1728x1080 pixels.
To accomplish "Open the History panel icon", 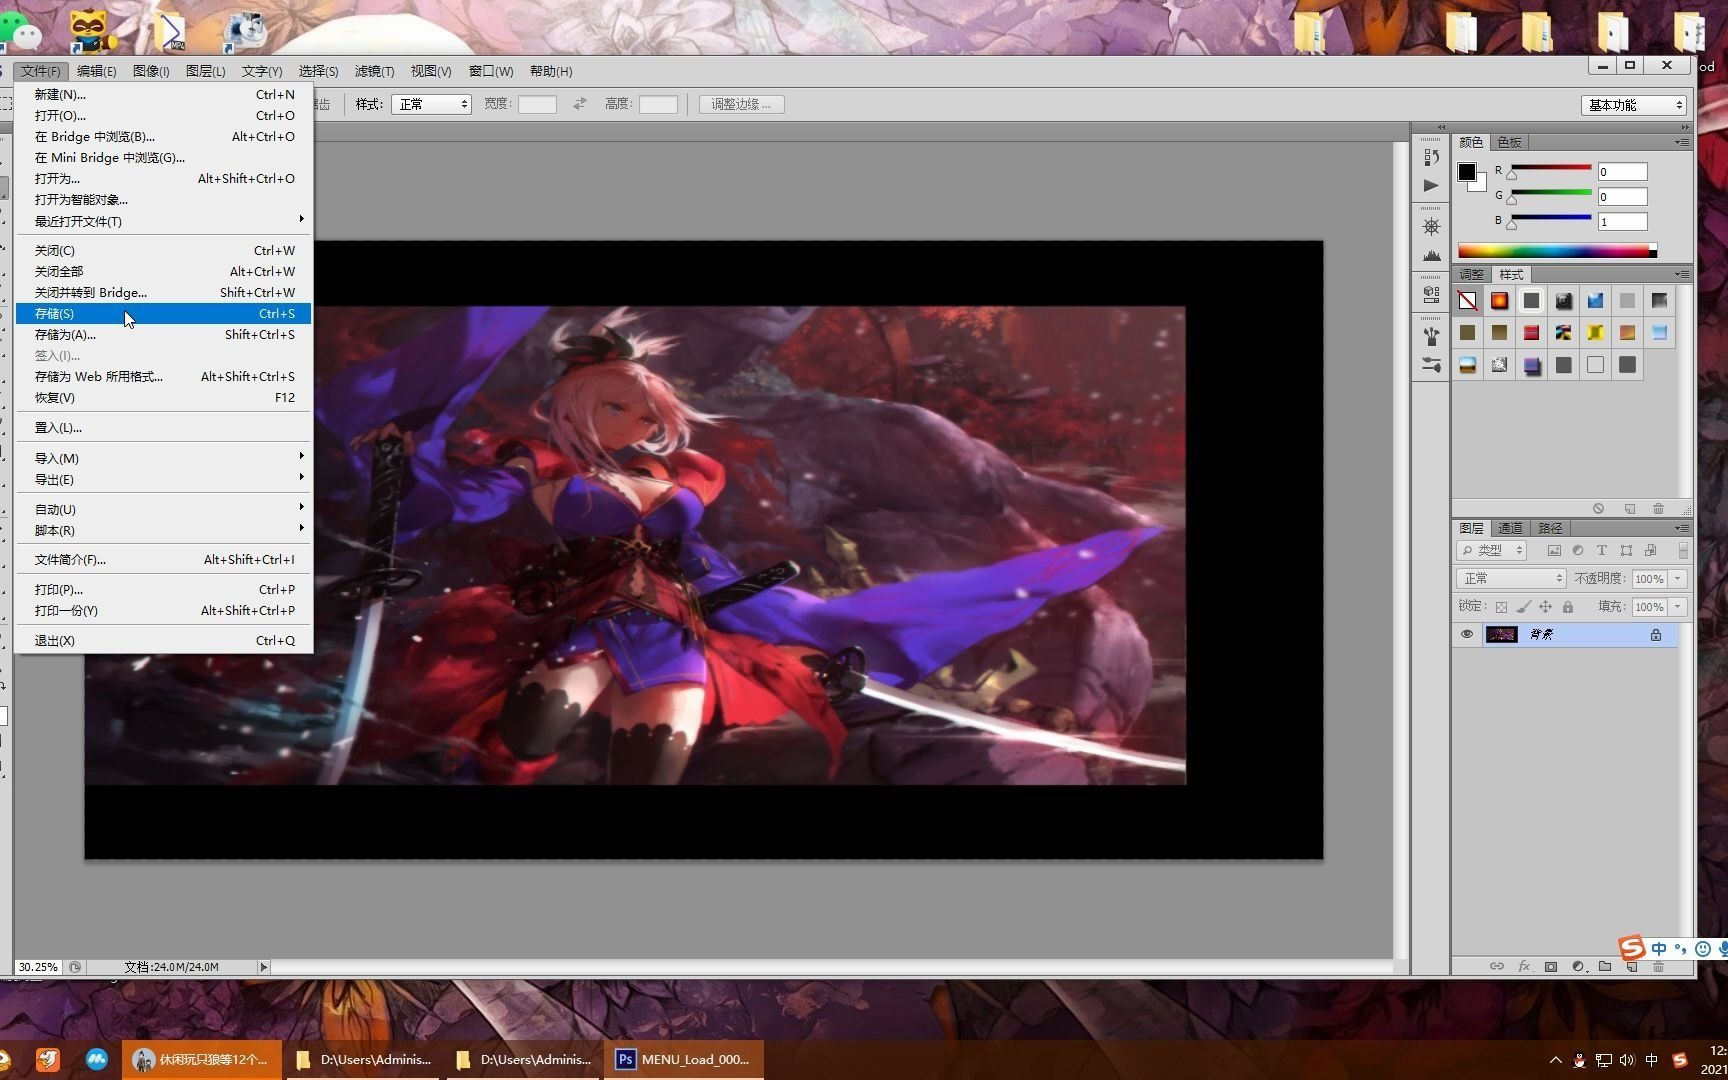I will pos(1431,157).
